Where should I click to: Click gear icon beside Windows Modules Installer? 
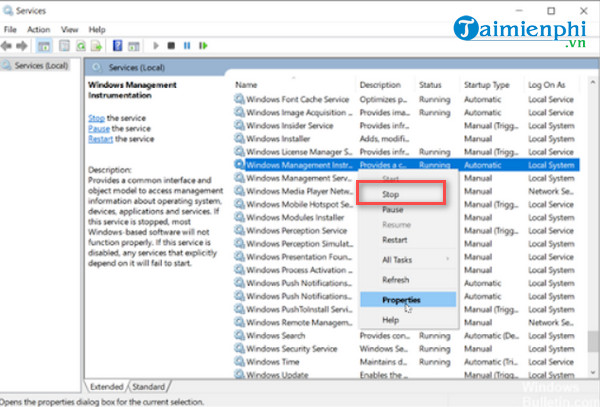pyautogui.click(x=239, y=217)
